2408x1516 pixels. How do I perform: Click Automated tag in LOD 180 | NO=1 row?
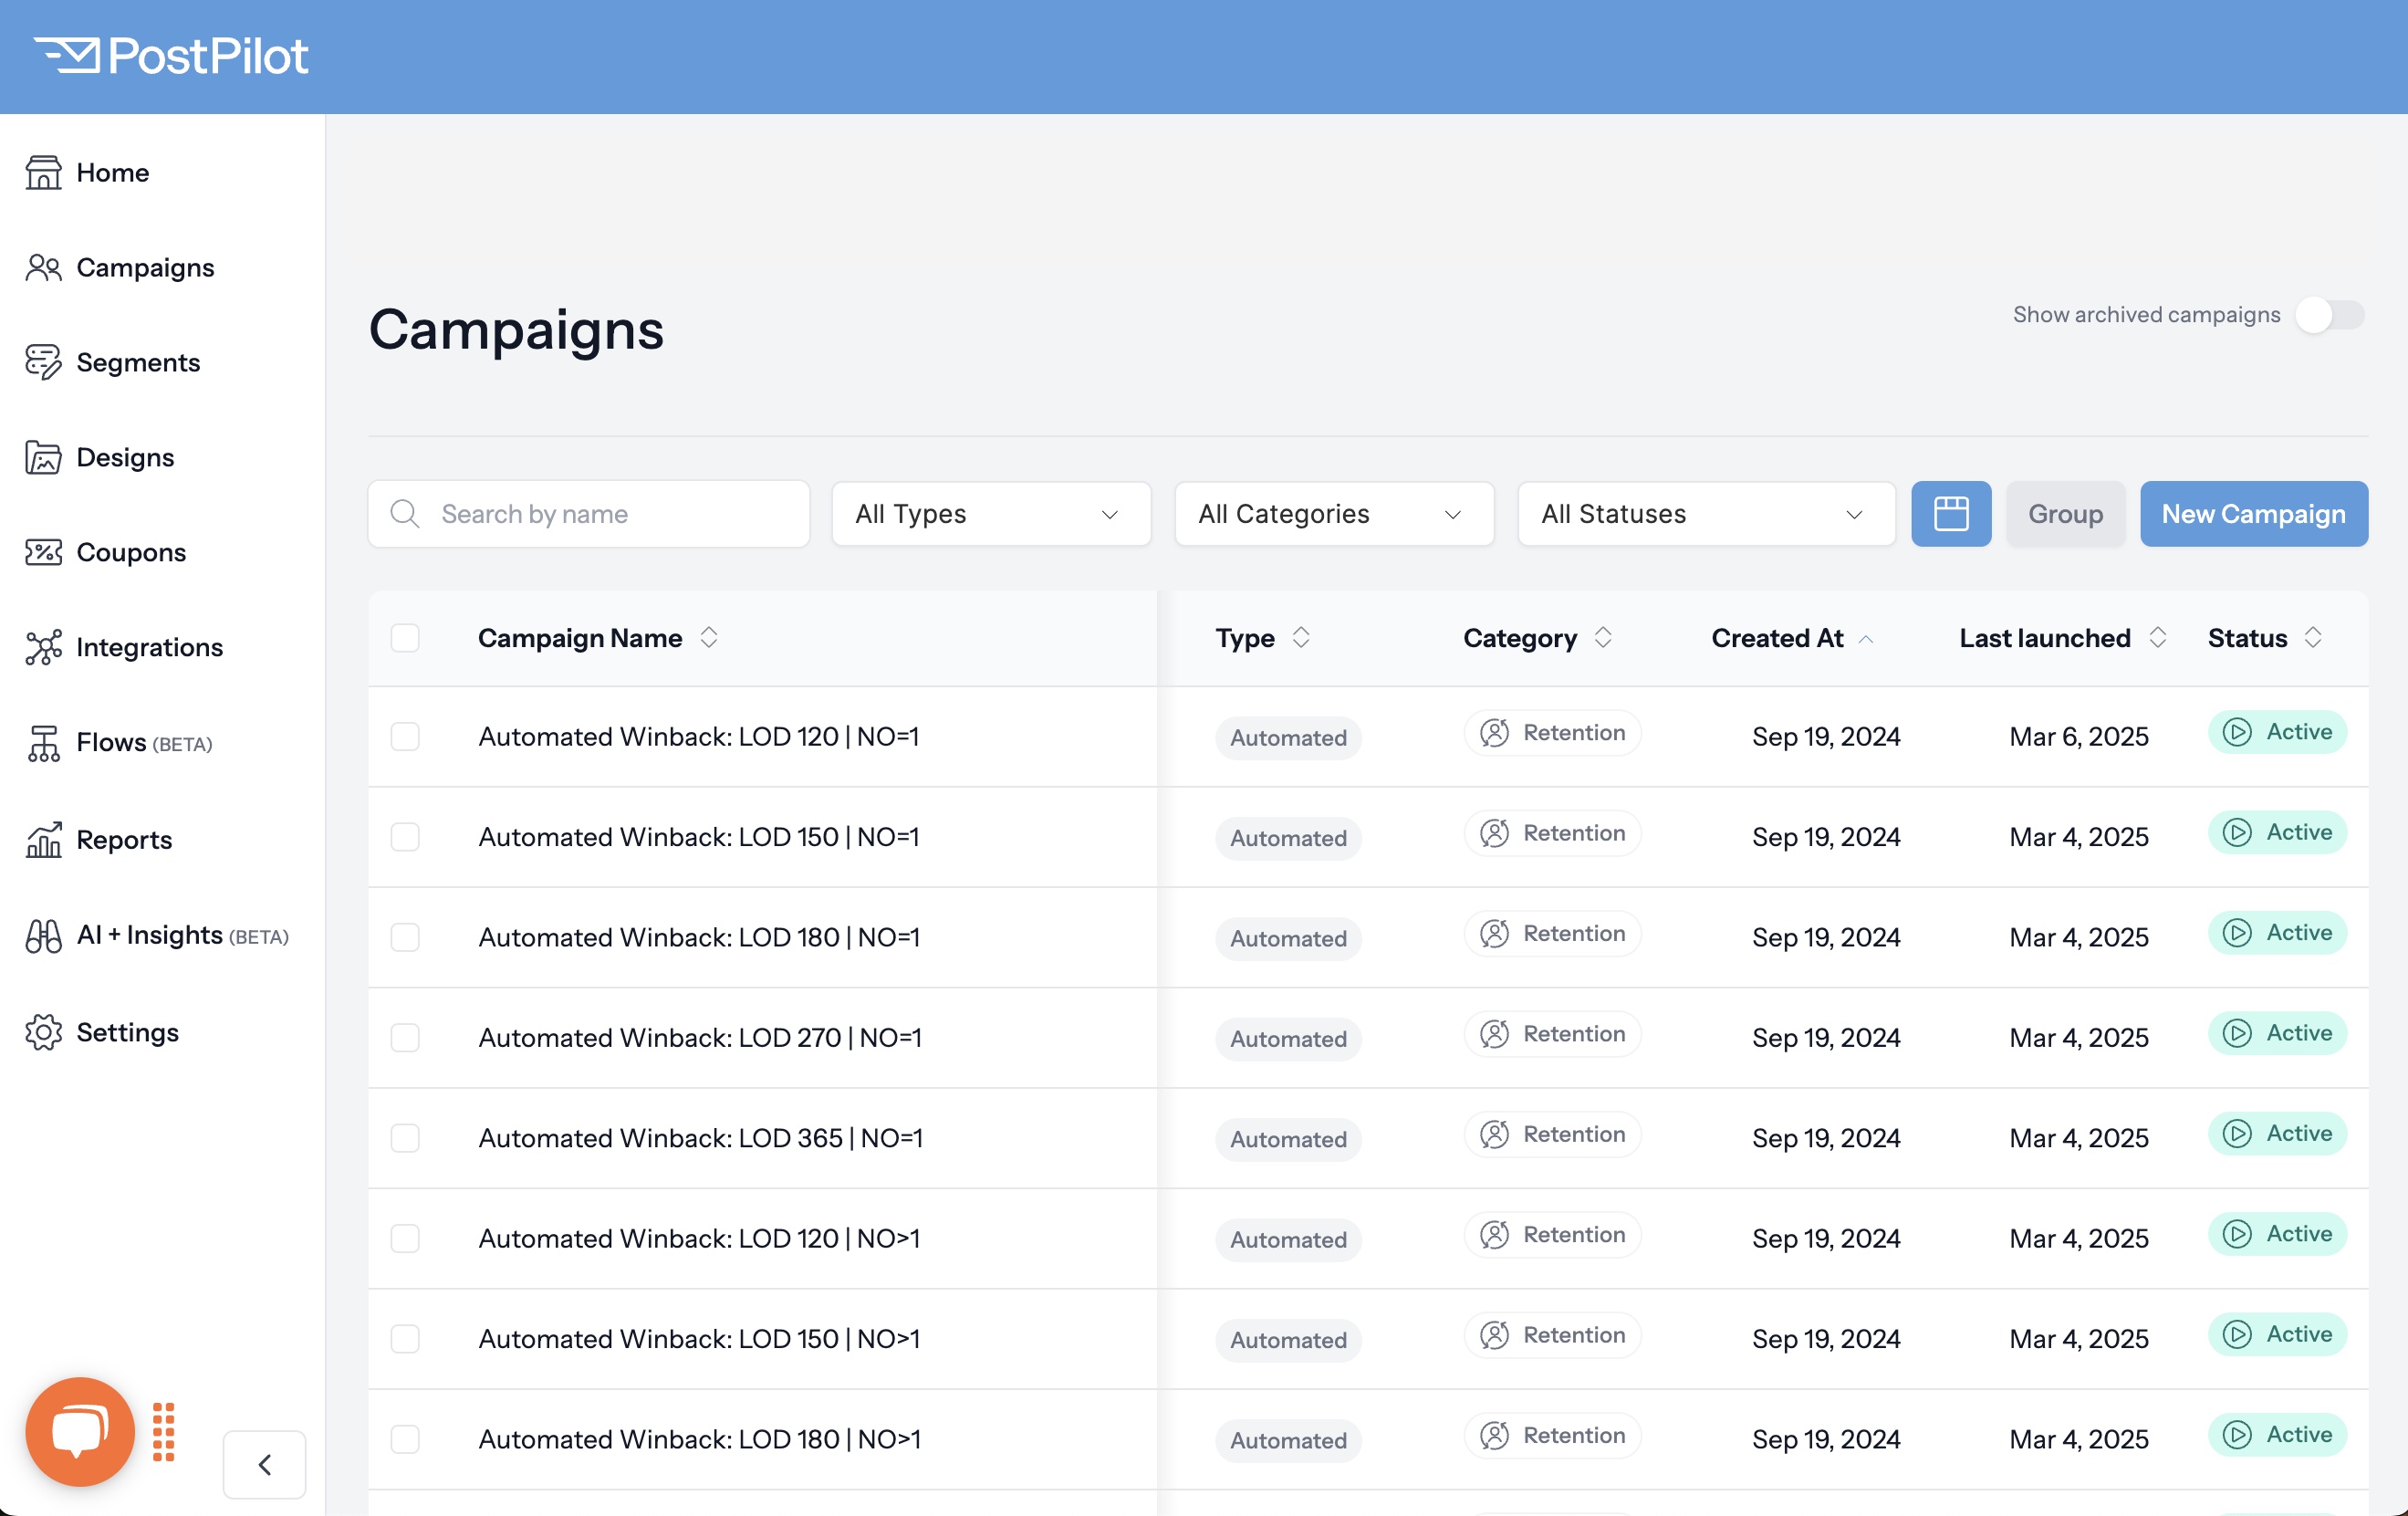[x=1288, y=939]
